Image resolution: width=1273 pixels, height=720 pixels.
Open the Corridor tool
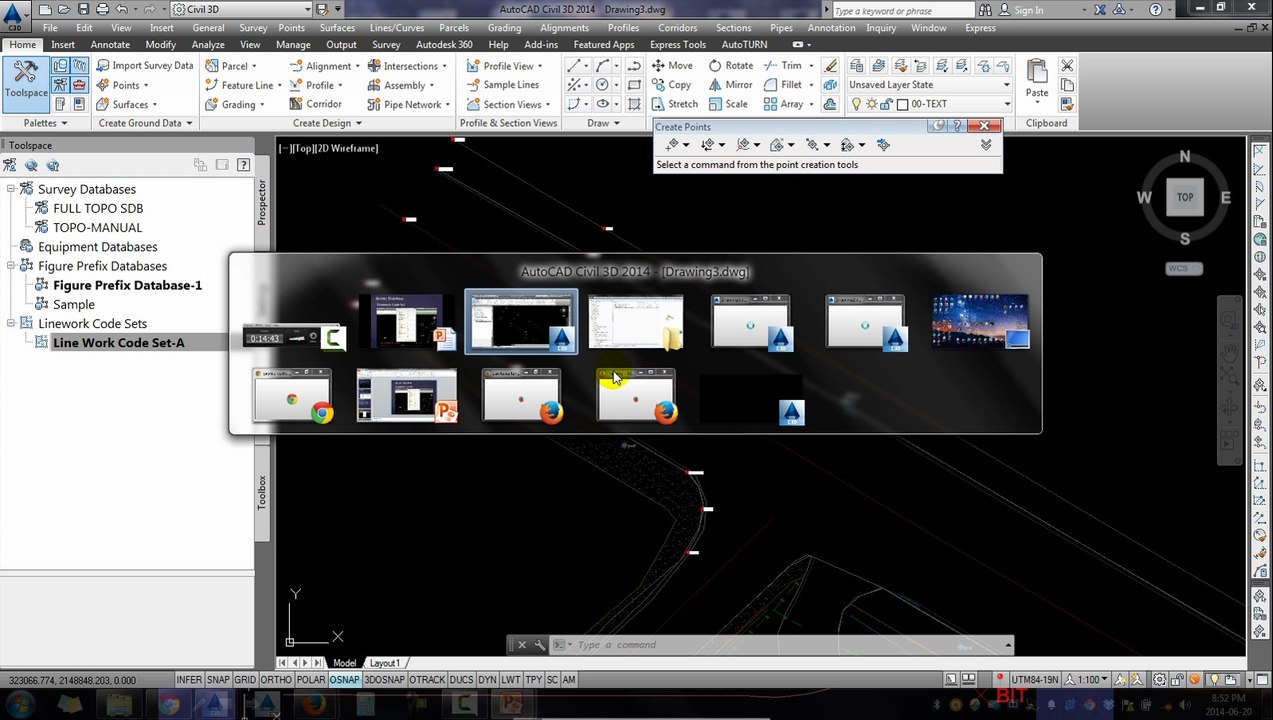click(x=315, y=104)
